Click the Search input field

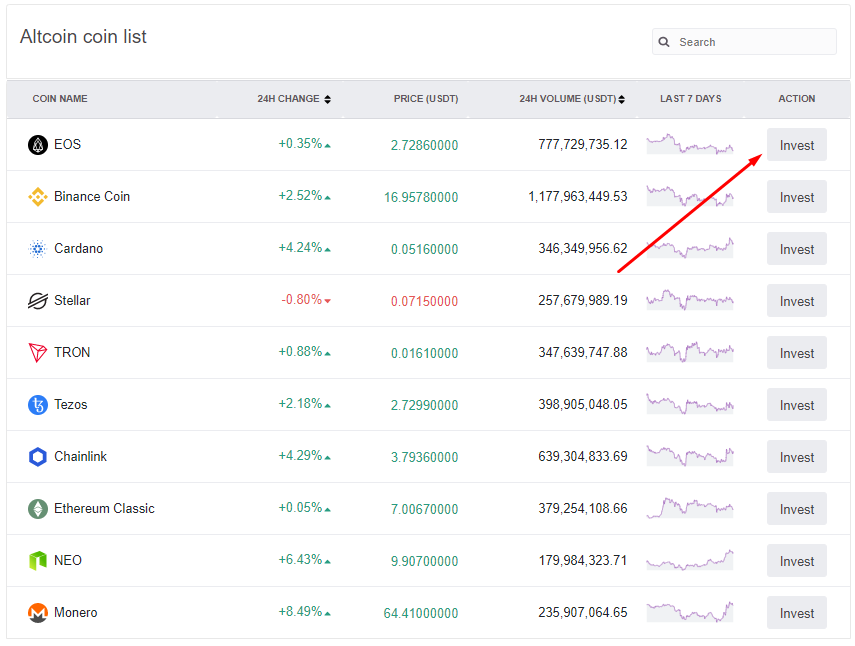pyautogui.click(x=744, y=42)
